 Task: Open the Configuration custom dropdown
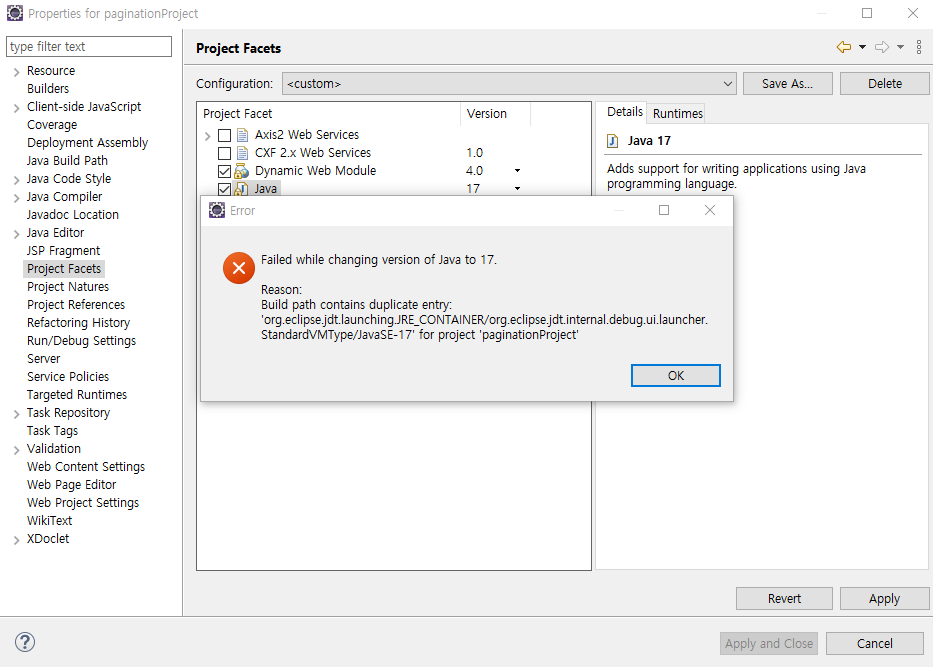click(509, 84)
